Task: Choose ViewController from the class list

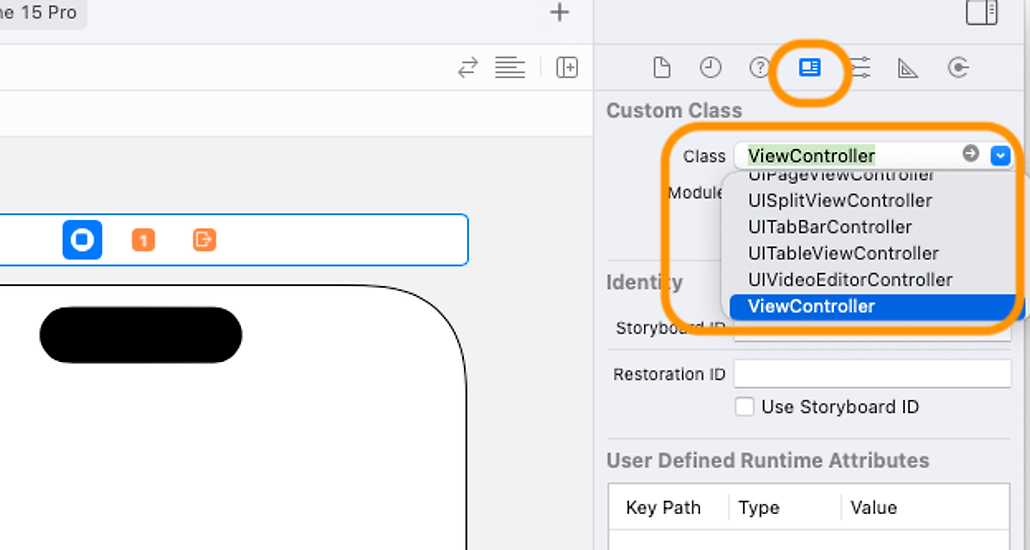Action: click(x=876, y=307)
